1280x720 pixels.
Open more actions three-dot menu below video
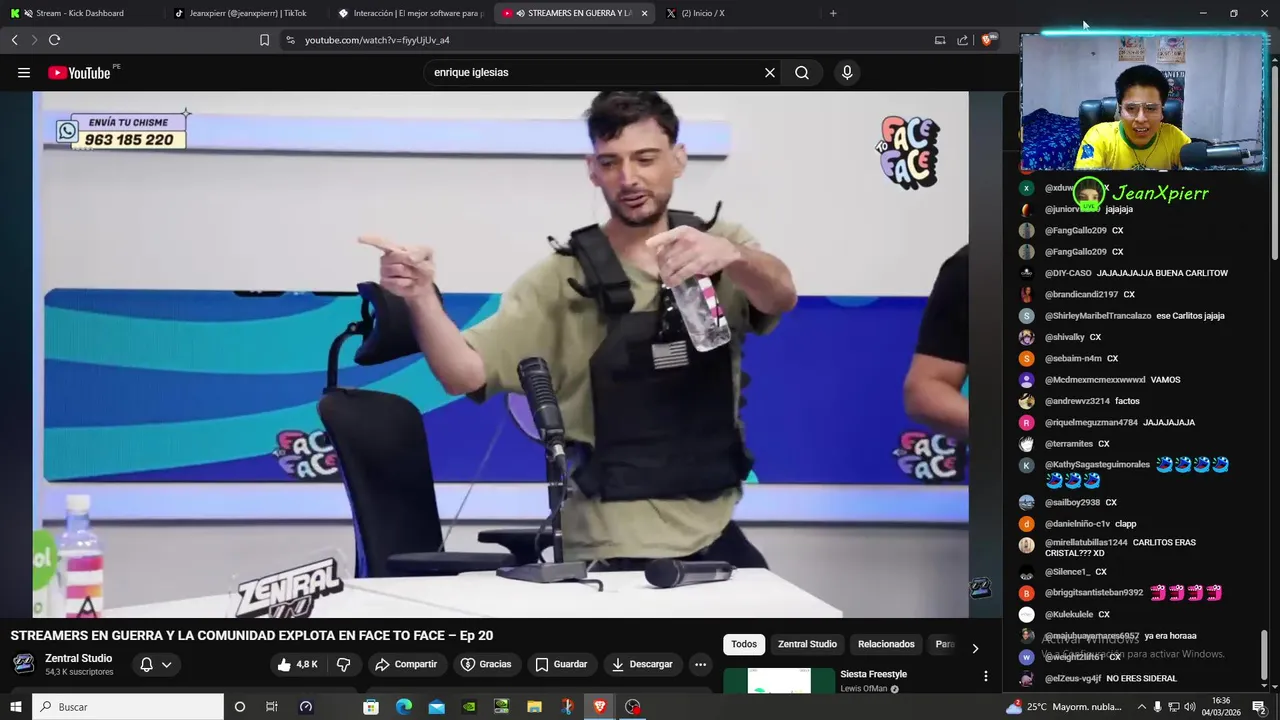pos(700,664)
